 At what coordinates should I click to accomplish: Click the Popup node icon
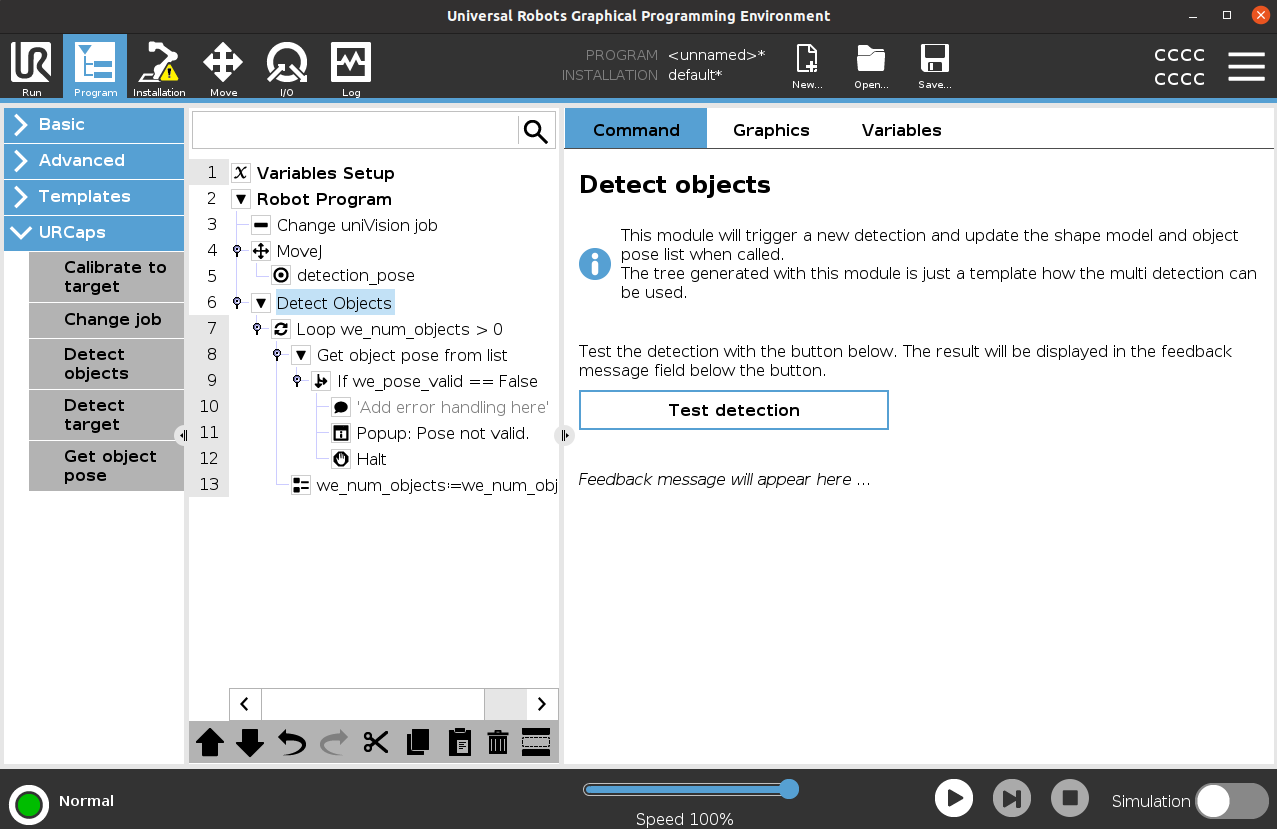click(341, 433)
